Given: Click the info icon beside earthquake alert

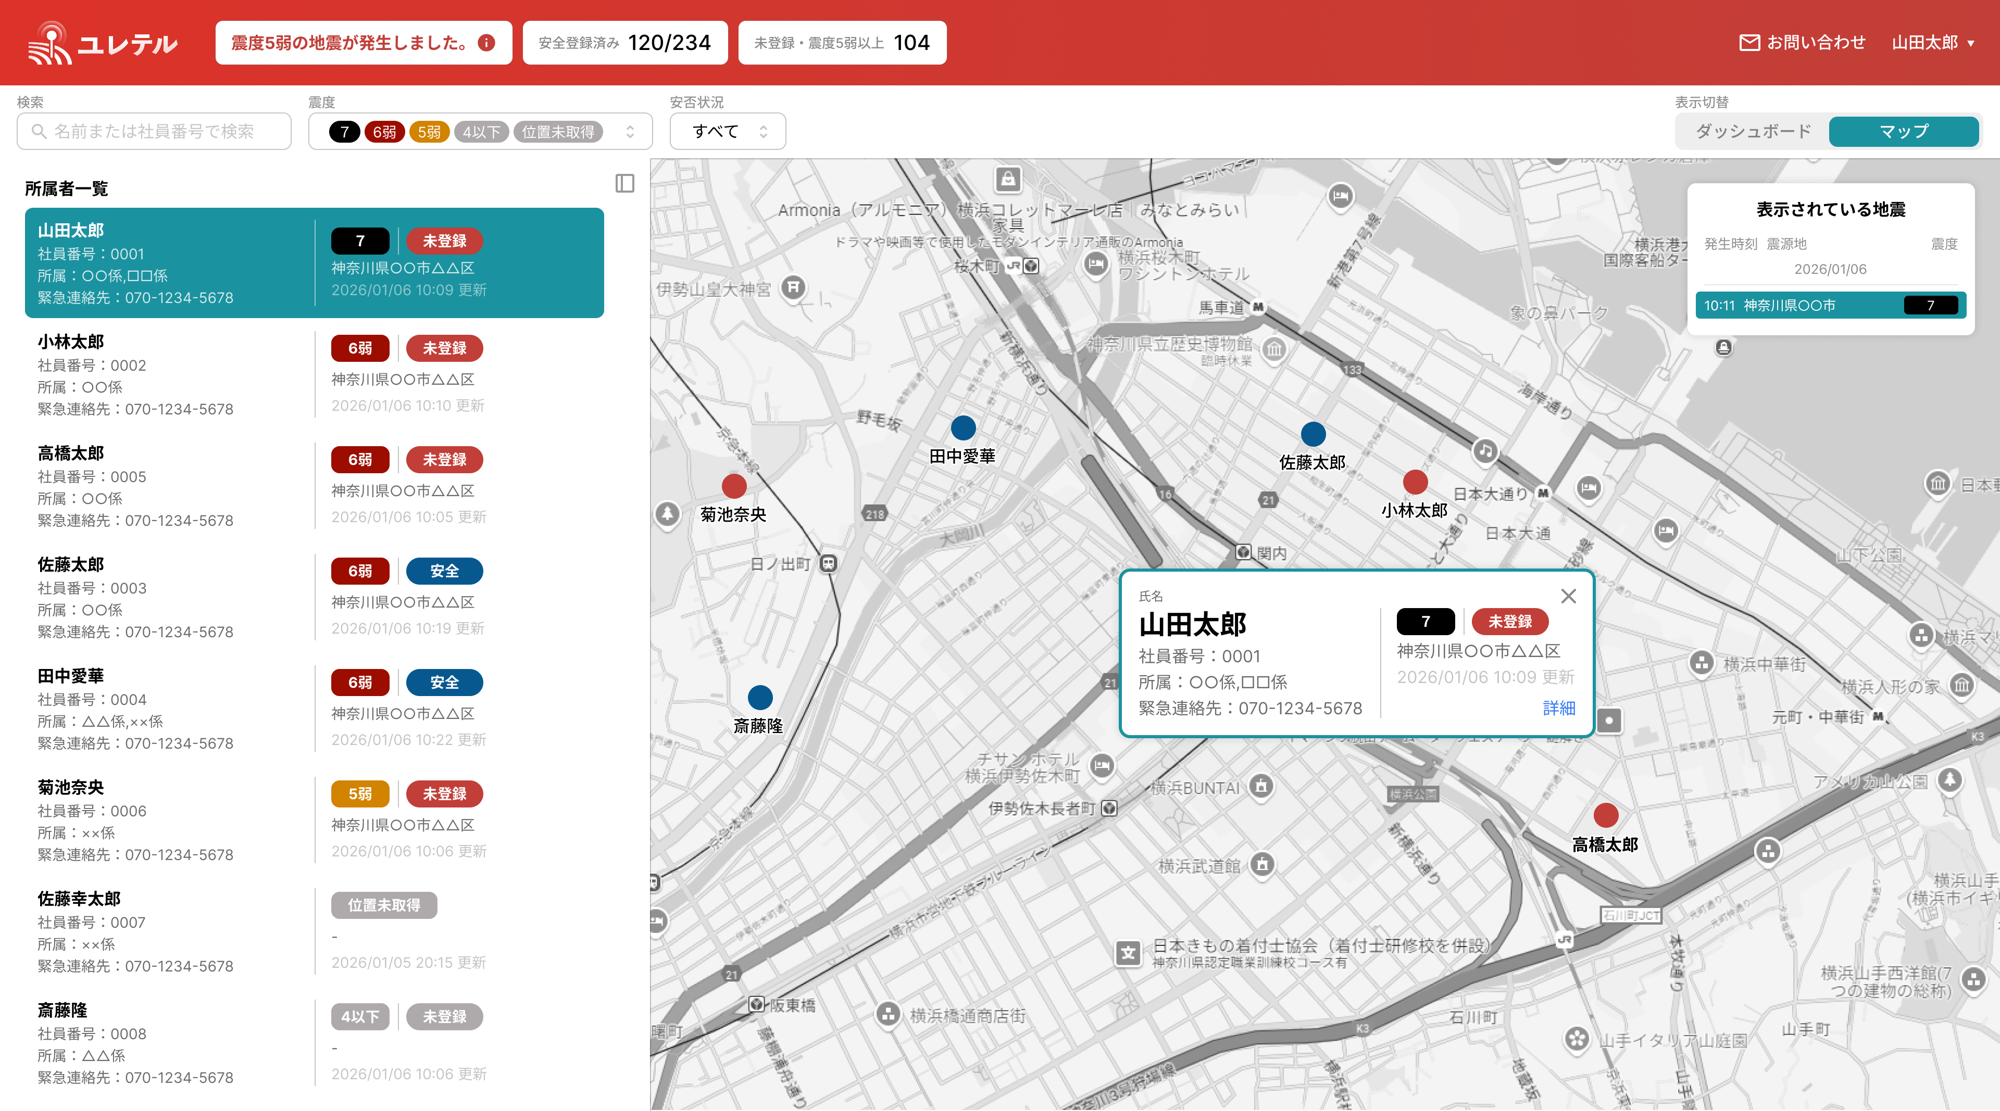Looking at the screenshot, I should pyautogui.click(x=487, y=43).
